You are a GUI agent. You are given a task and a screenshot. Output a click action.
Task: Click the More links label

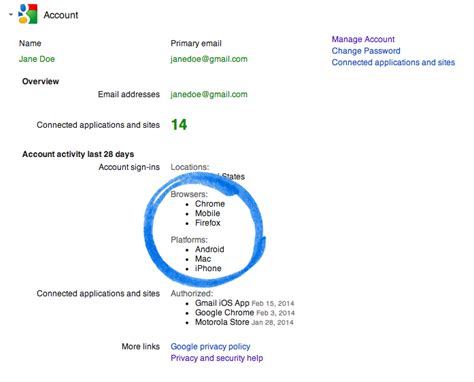pos(141,347)
